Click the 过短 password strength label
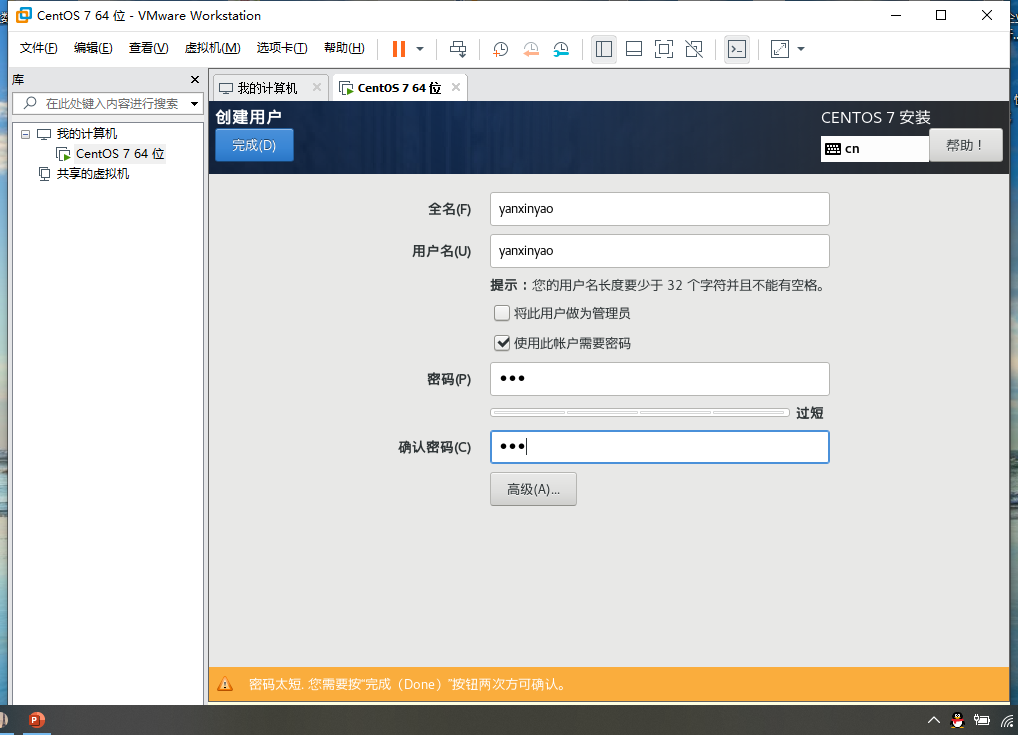Screen dimensions: 1018x735 pos(810,413)
